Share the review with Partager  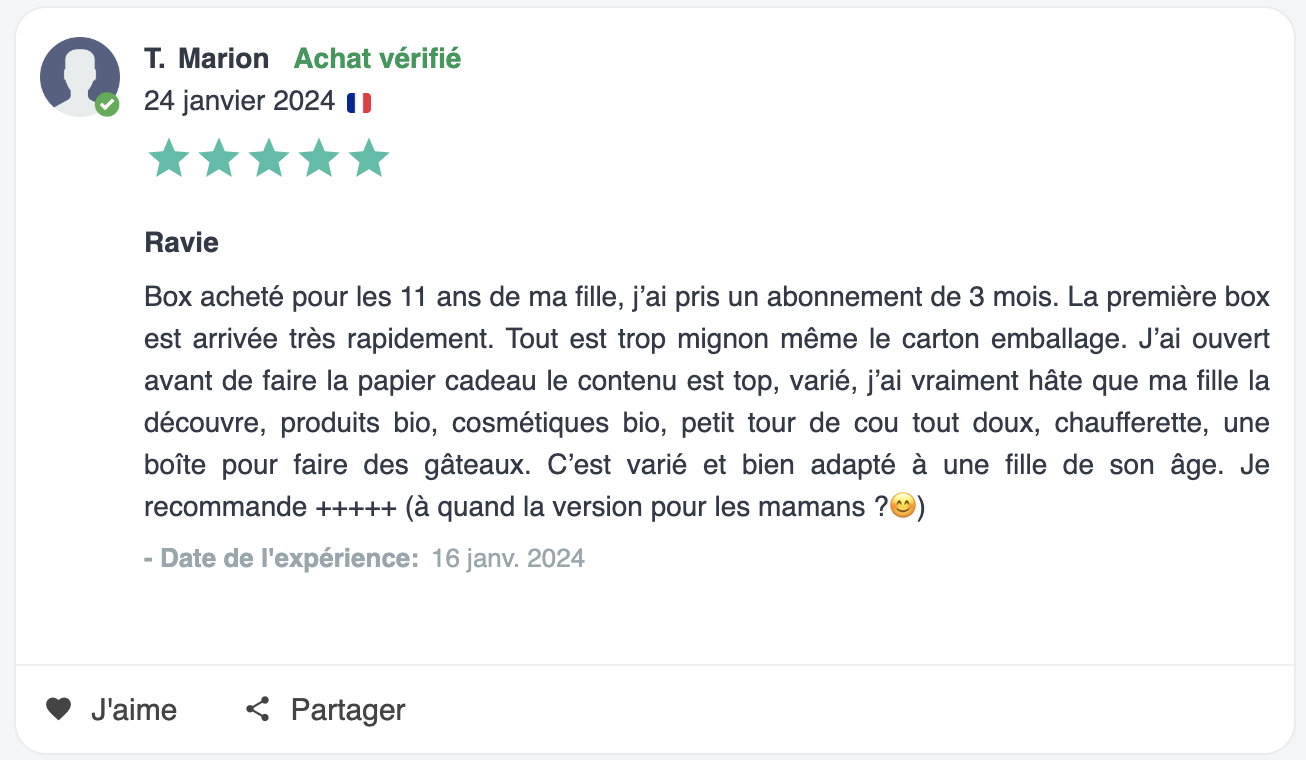pos(326,710)
